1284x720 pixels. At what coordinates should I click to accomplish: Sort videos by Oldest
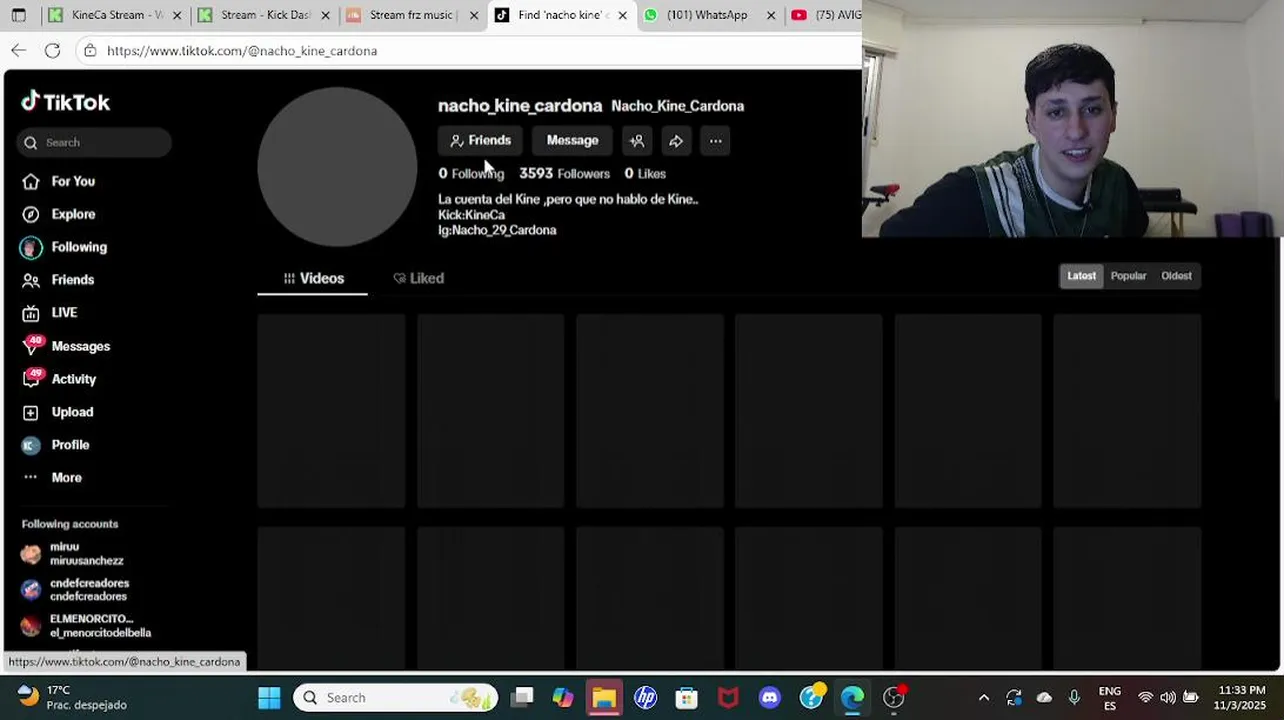tap(1176, 276)
